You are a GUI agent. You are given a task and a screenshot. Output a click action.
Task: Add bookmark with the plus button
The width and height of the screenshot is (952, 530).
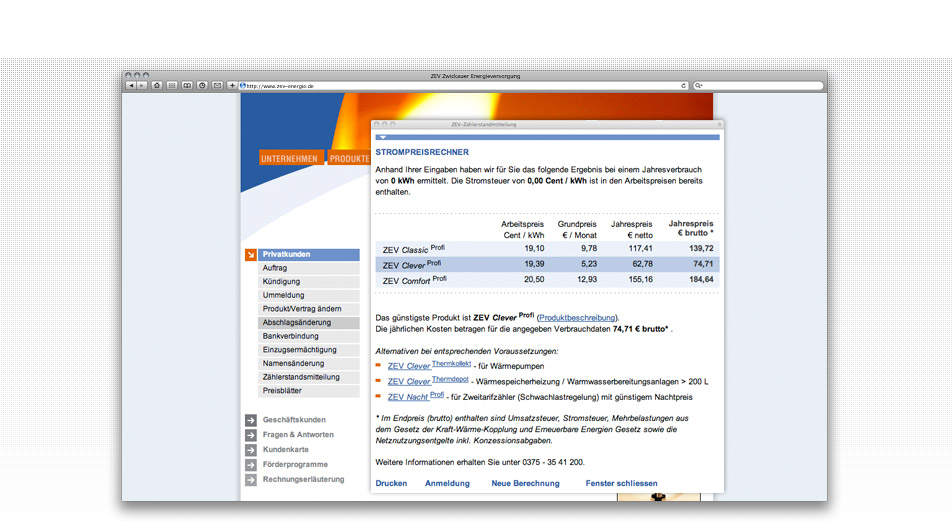(232, 86)
